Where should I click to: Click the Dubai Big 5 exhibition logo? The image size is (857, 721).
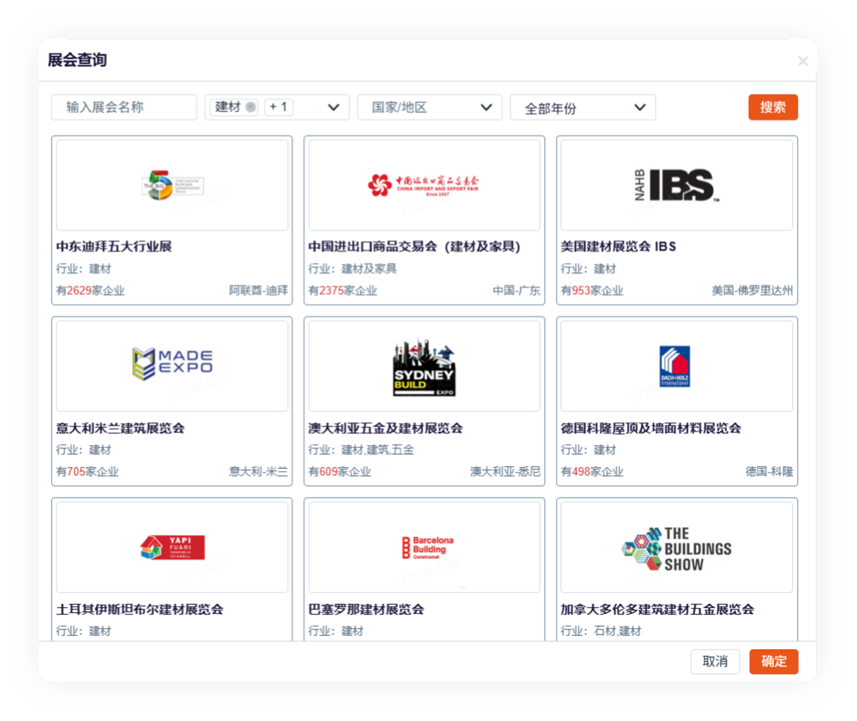coord(172,185)
